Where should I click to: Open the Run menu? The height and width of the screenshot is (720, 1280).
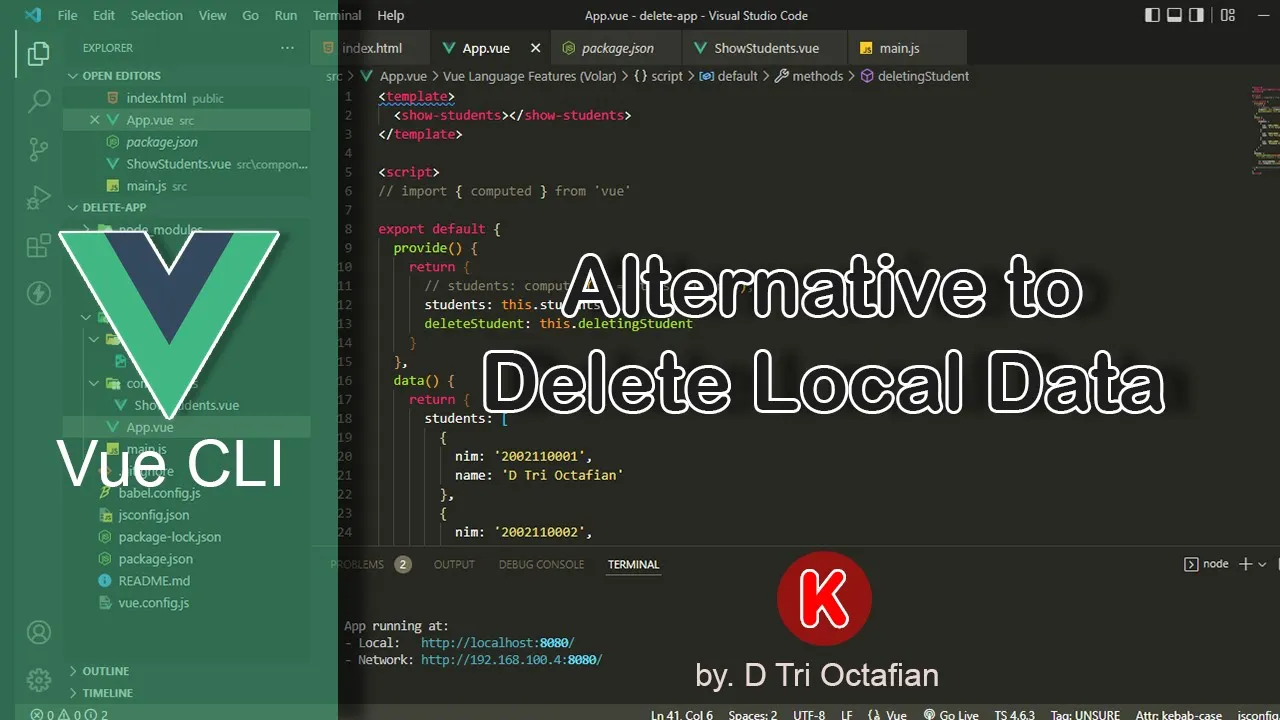click(286, 15)
